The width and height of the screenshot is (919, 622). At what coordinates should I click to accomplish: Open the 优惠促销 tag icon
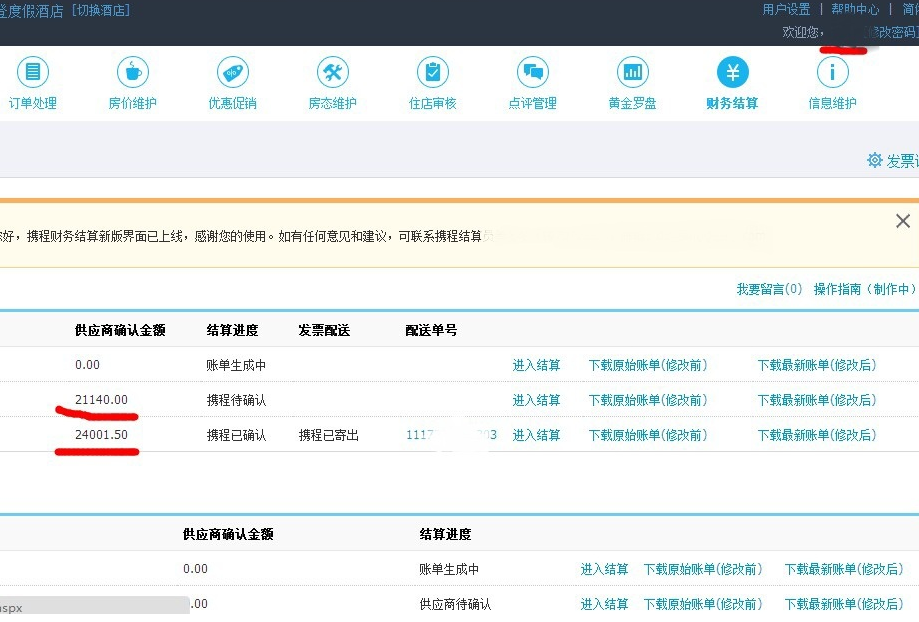tap(233, 72)
